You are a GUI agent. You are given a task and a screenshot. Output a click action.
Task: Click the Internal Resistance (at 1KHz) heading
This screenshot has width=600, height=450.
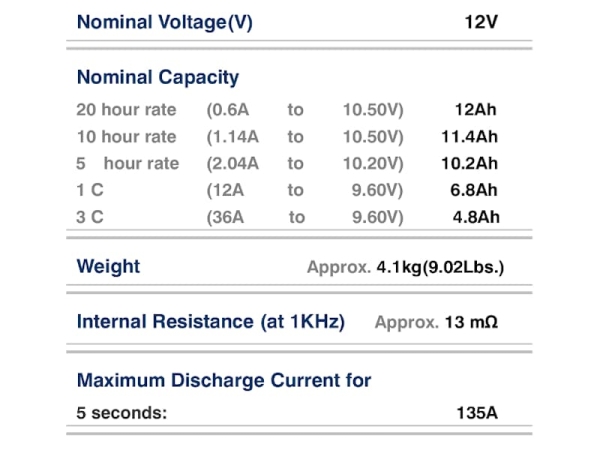(211, 322)
